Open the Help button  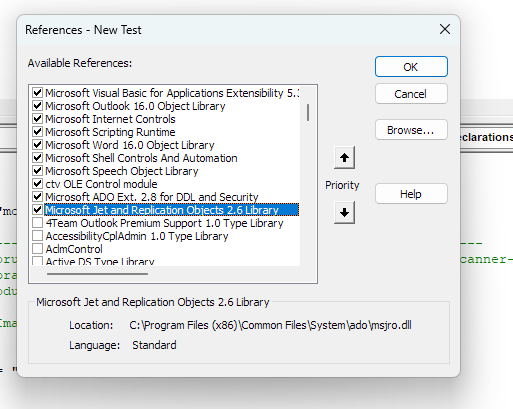[x=411, y=194]
